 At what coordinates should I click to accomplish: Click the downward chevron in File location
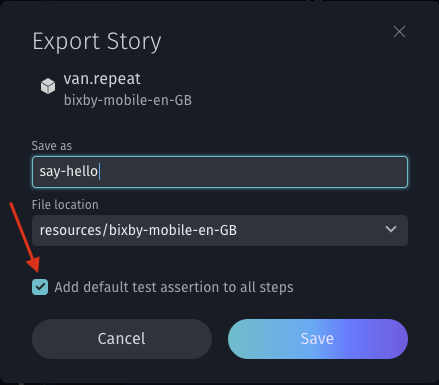coord(391,229)
